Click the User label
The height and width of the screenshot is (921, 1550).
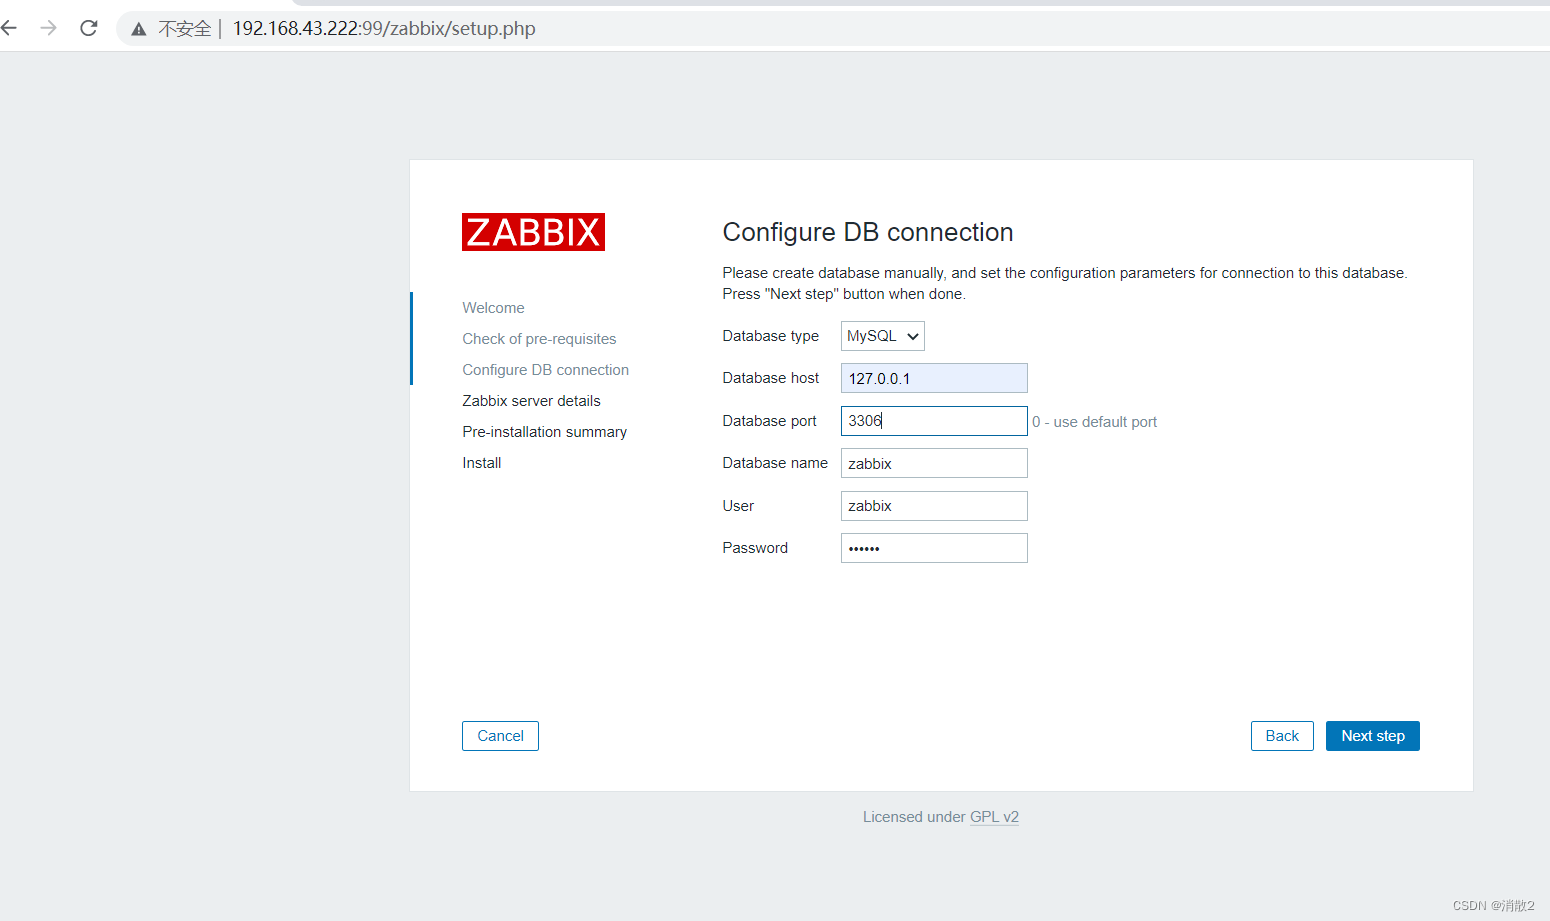(738, 506)
